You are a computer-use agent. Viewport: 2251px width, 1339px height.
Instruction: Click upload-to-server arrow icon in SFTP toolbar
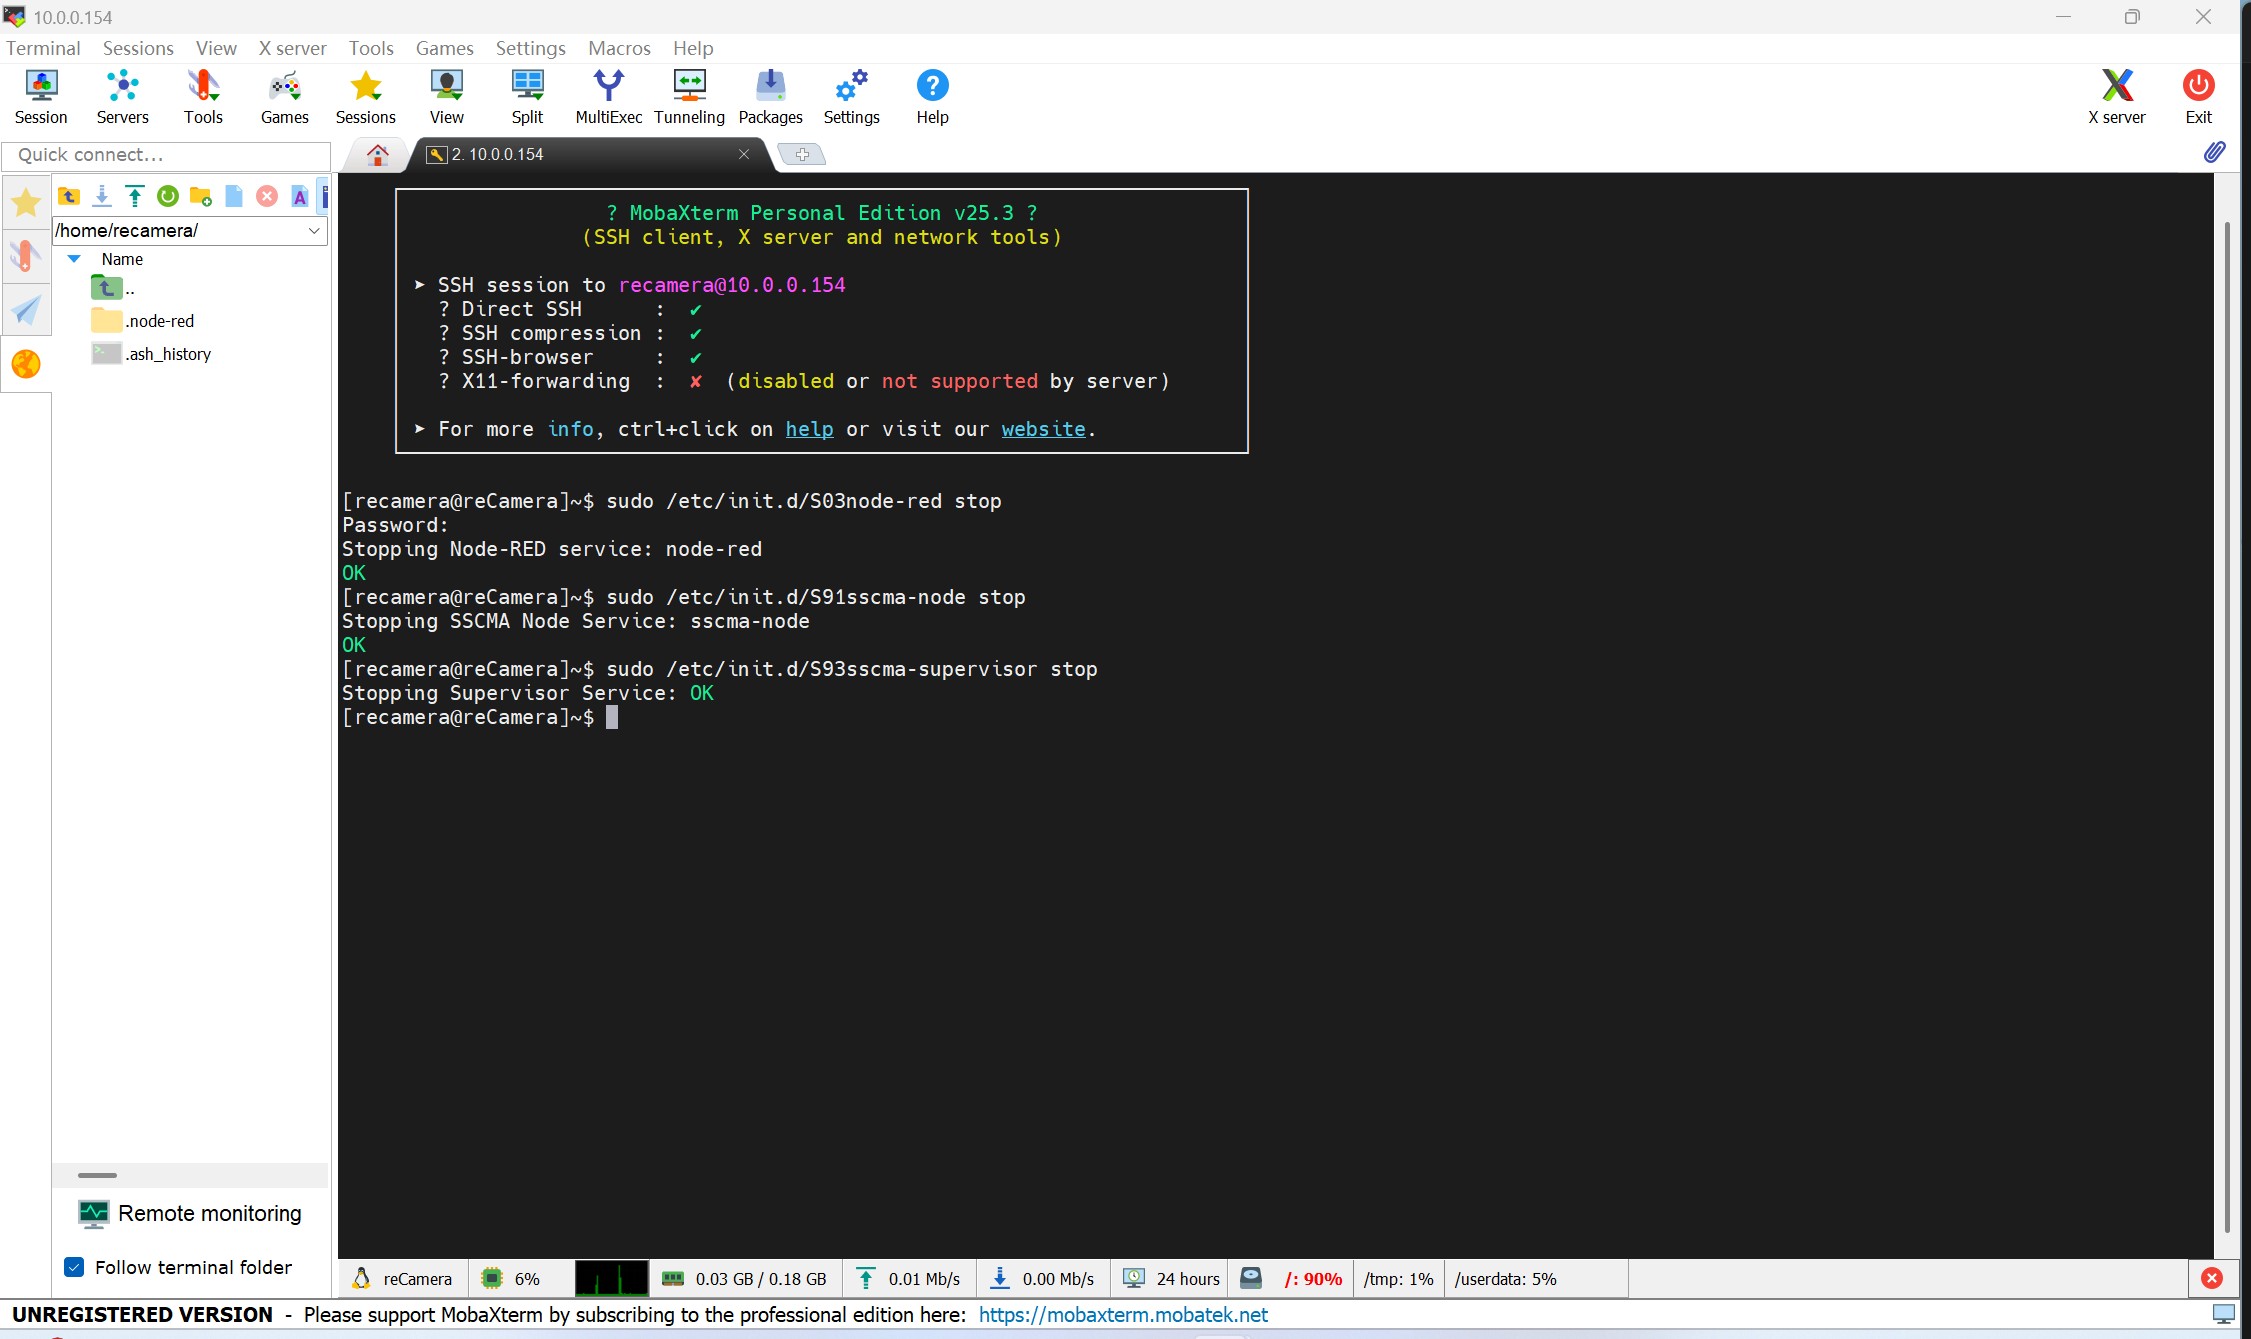coord(135,196)
